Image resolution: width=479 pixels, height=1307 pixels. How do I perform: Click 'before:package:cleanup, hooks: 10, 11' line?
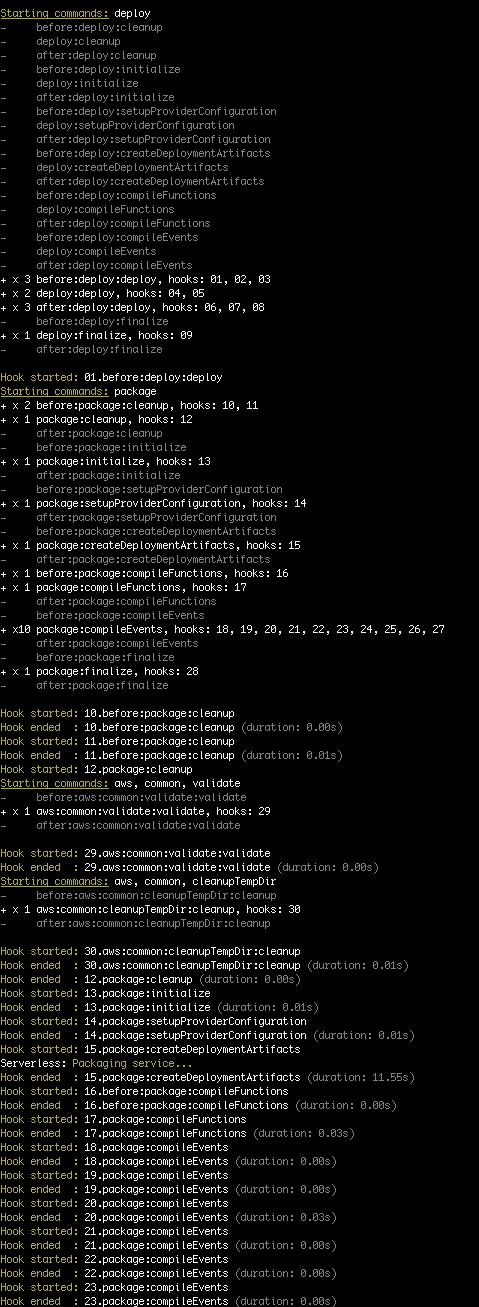[129, 405]
